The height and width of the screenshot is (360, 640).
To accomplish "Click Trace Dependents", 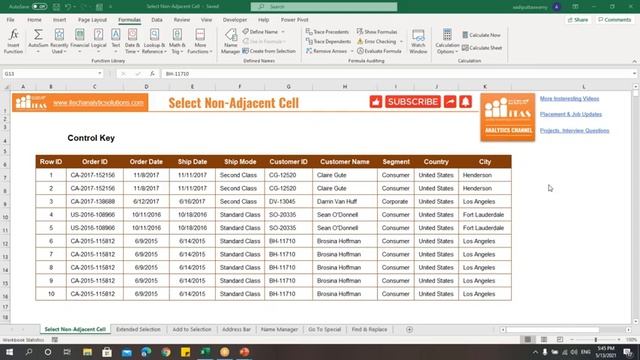I will (328, 42).
